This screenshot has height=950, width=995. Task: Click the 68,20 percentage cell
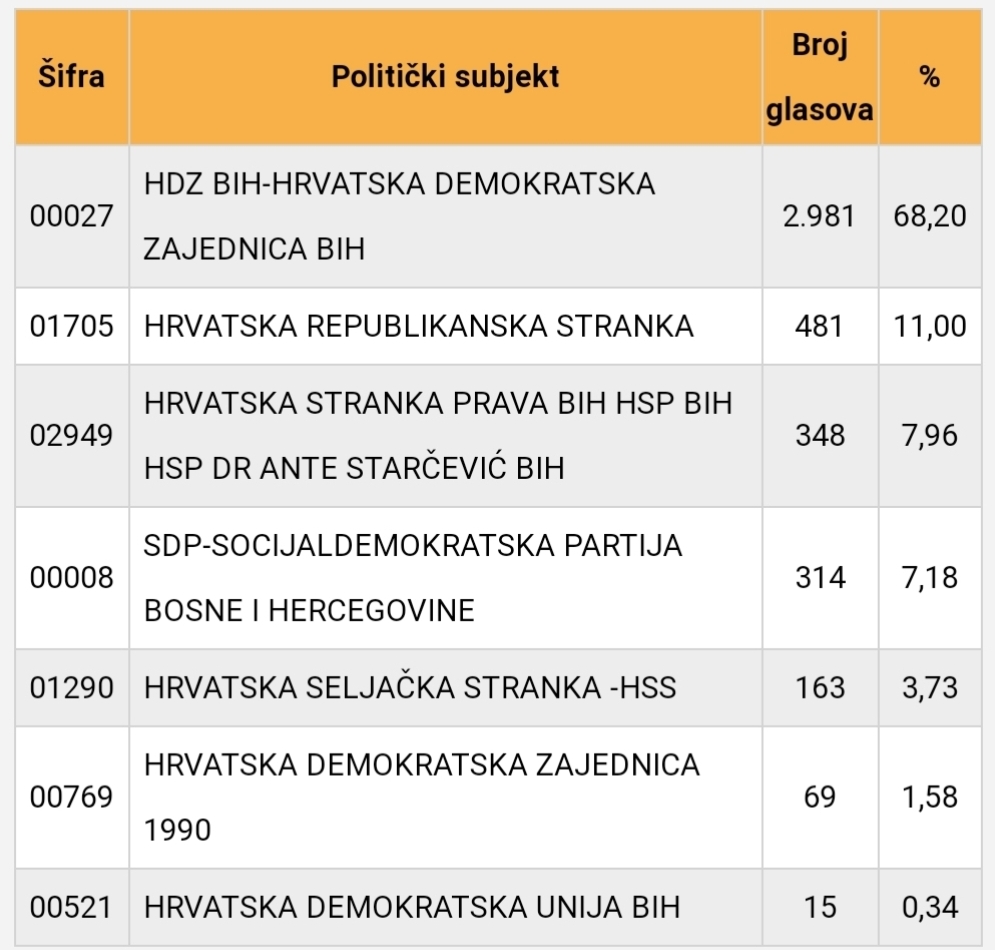pyautogui.click(x=930, y=216)
